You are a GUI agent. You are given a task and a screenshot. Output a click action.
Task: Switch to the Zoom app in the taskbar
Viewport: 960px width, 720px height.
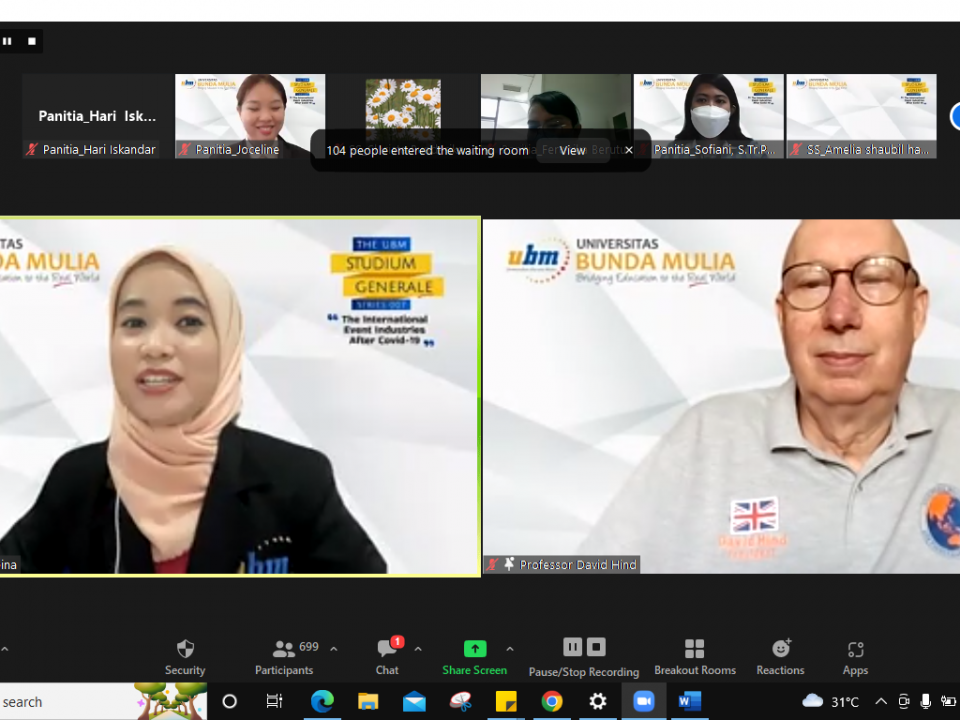[643, 702]
